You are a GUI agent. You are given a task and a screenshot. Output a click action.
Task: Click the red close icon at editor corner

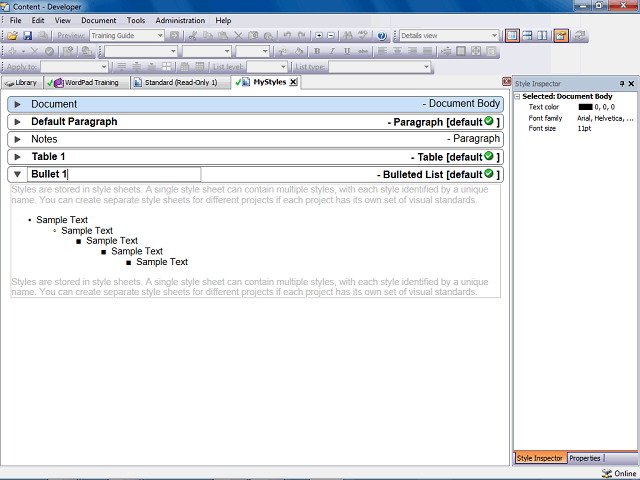[x=507, y=82]
